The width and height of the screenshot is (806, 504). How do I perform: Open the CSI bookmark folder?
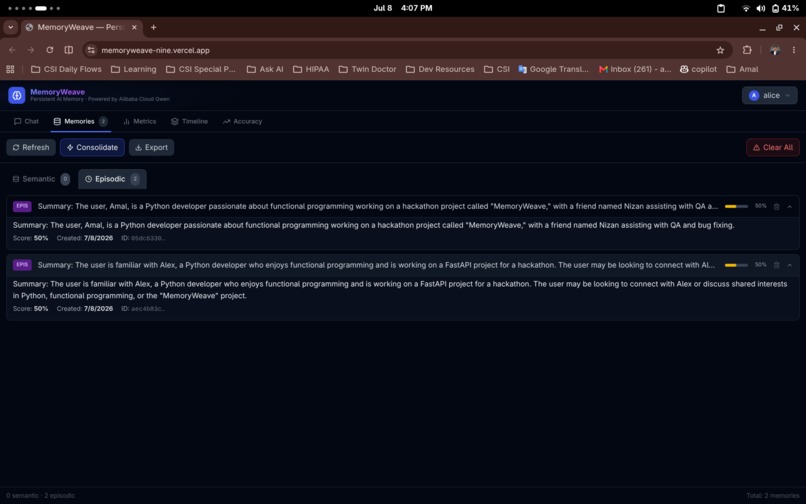[x=497, y=69]
